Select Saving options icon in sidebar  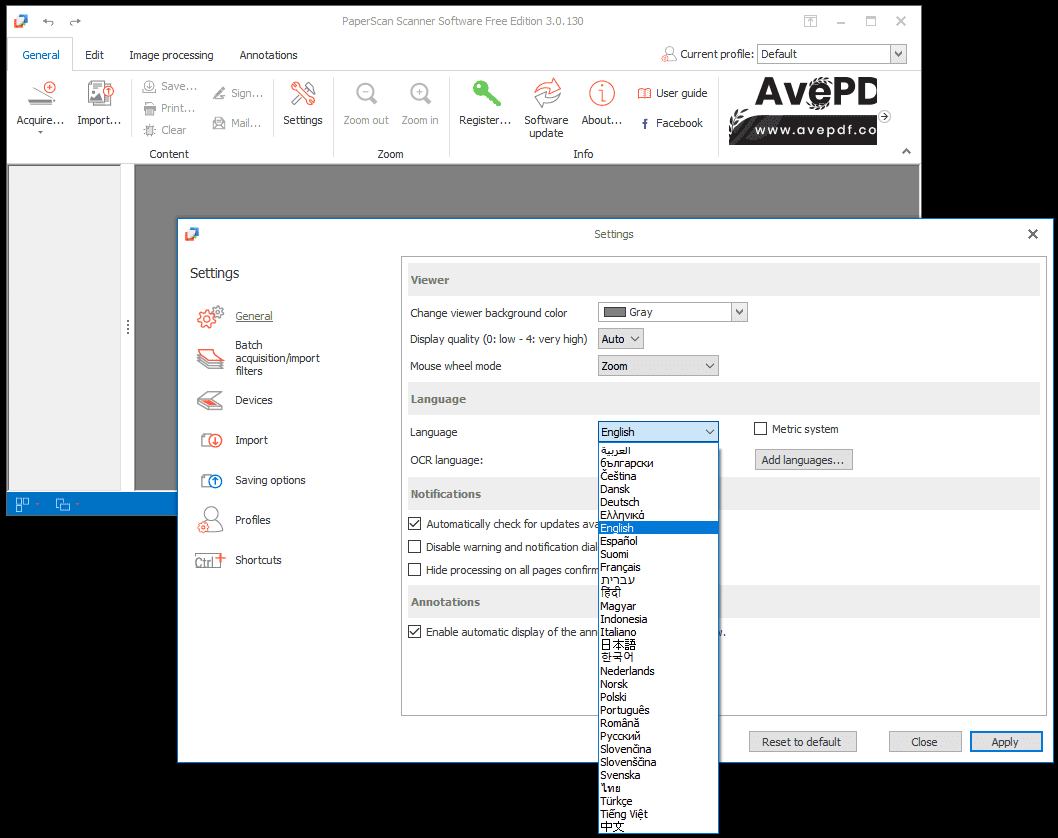tap(211, 480)
